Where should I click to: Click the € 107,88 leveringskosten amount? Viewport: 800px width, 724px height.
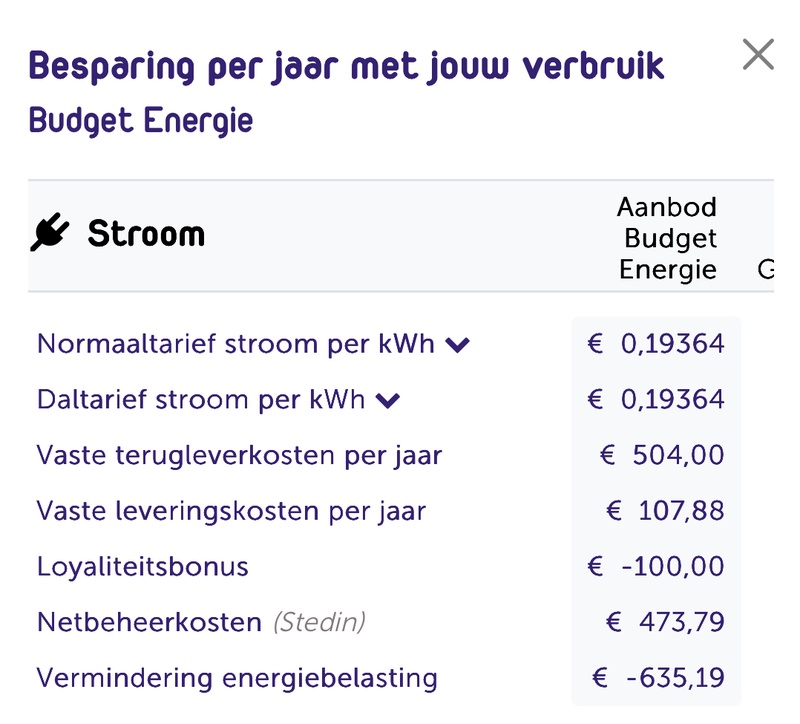point(665,512)
